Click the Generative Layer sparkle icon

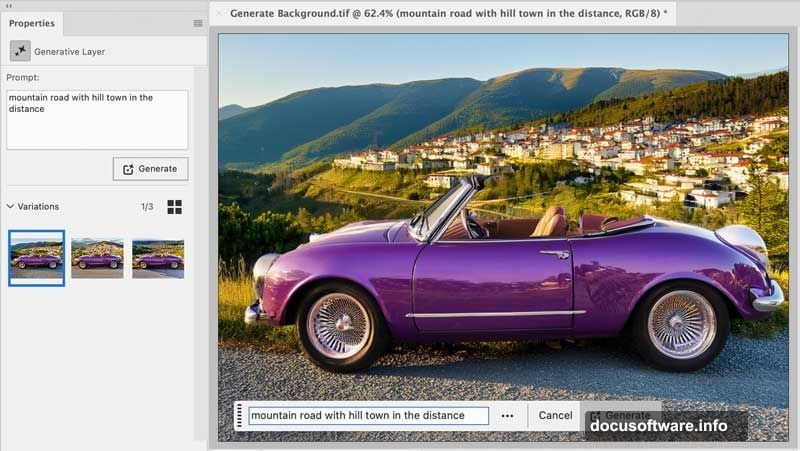(x=20, y=50)
